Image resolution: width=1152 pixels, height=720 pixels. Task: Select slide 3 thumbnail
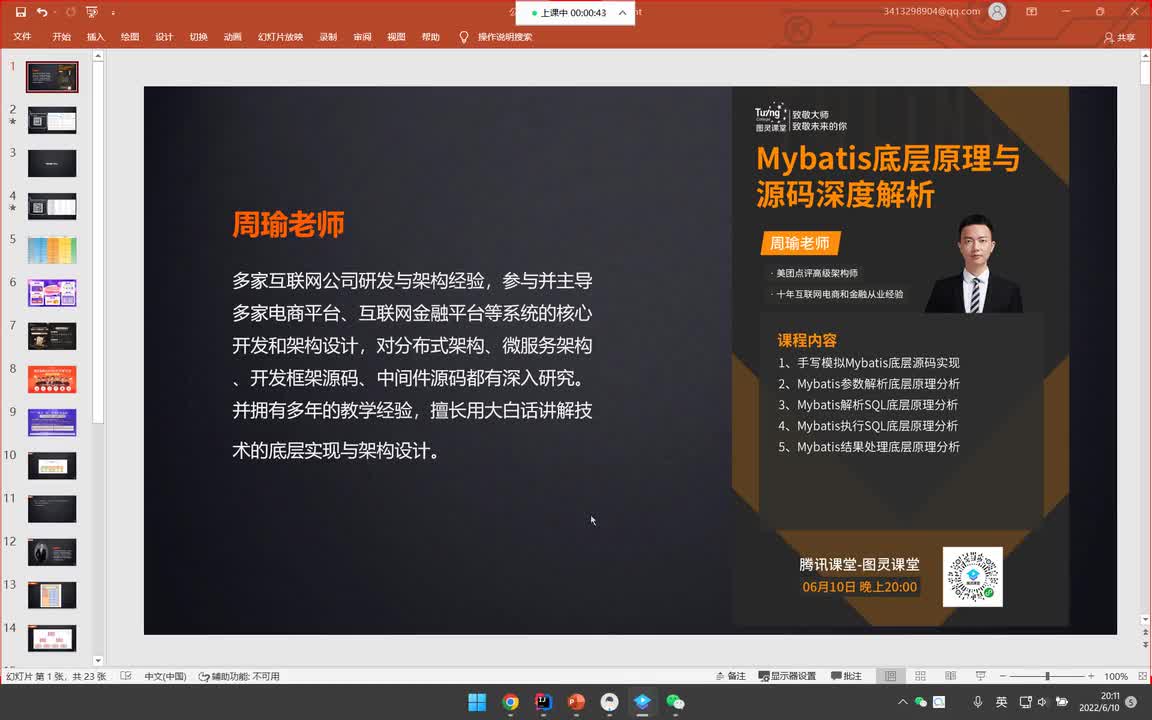[52, 163]
